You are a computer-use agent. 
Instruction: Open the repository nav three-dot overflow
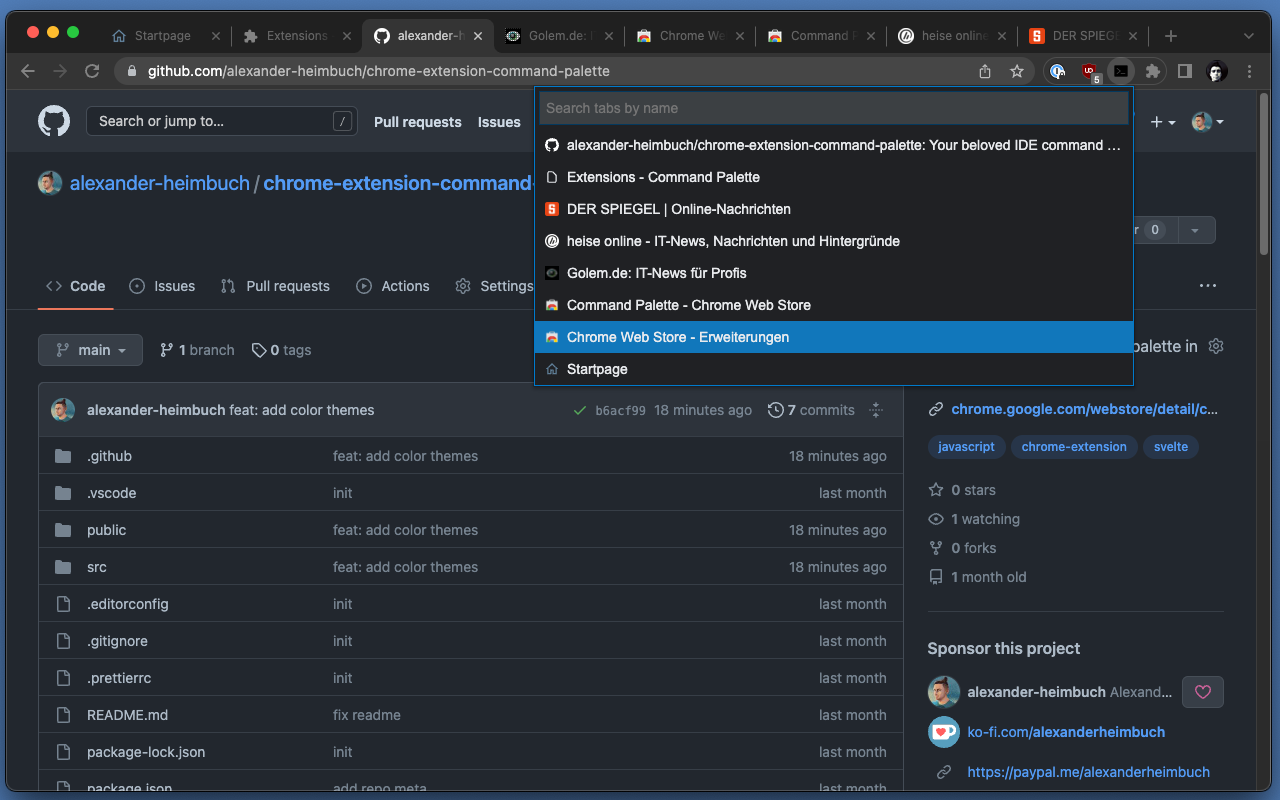point(1208,286)
